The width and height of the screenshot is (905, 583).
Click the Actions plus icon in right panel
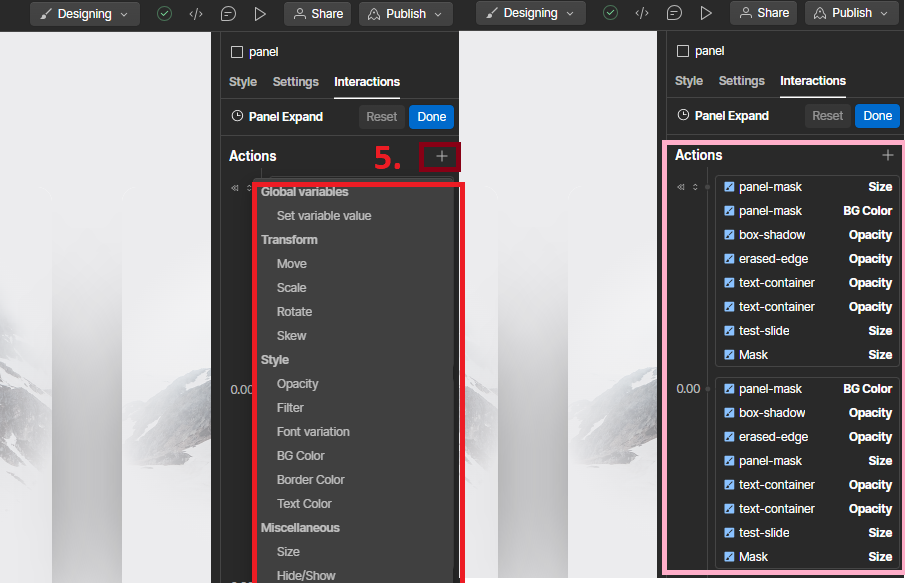tap(888, 155)
